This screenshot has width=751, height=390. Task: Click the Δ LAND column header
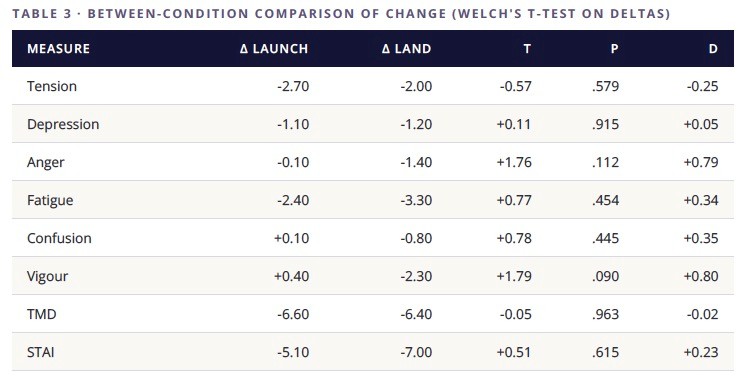pos(407,49)
